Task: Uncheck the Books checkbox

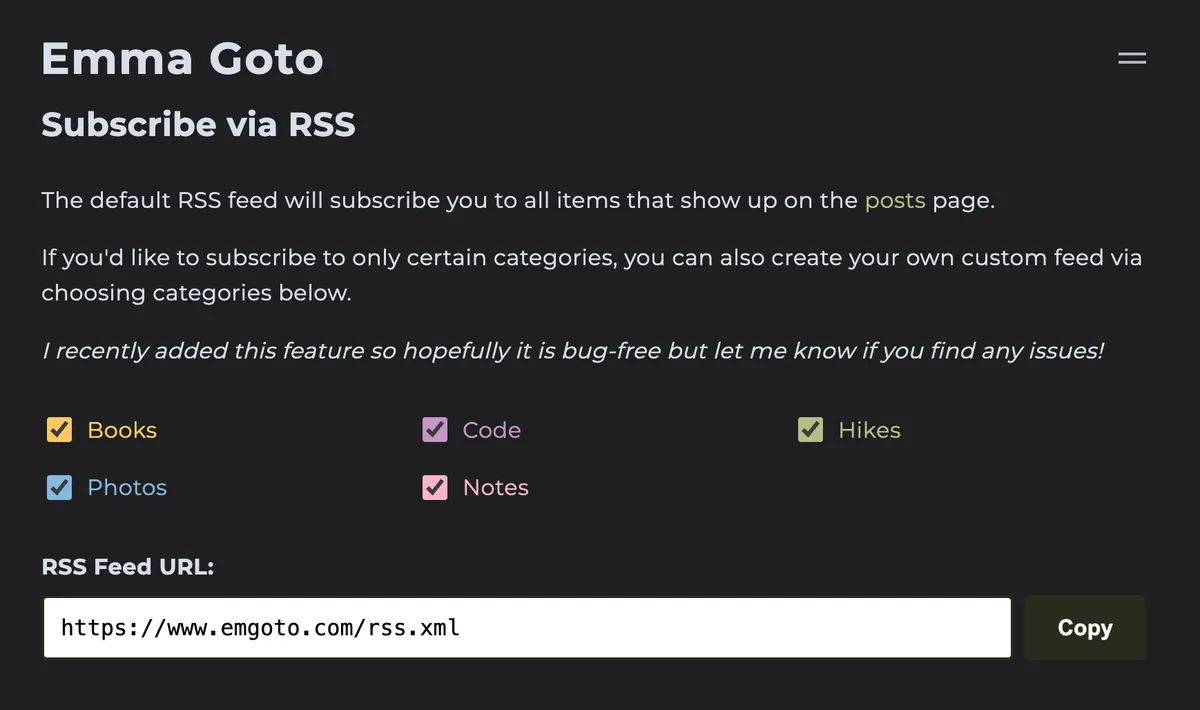Action: [60, 430]
